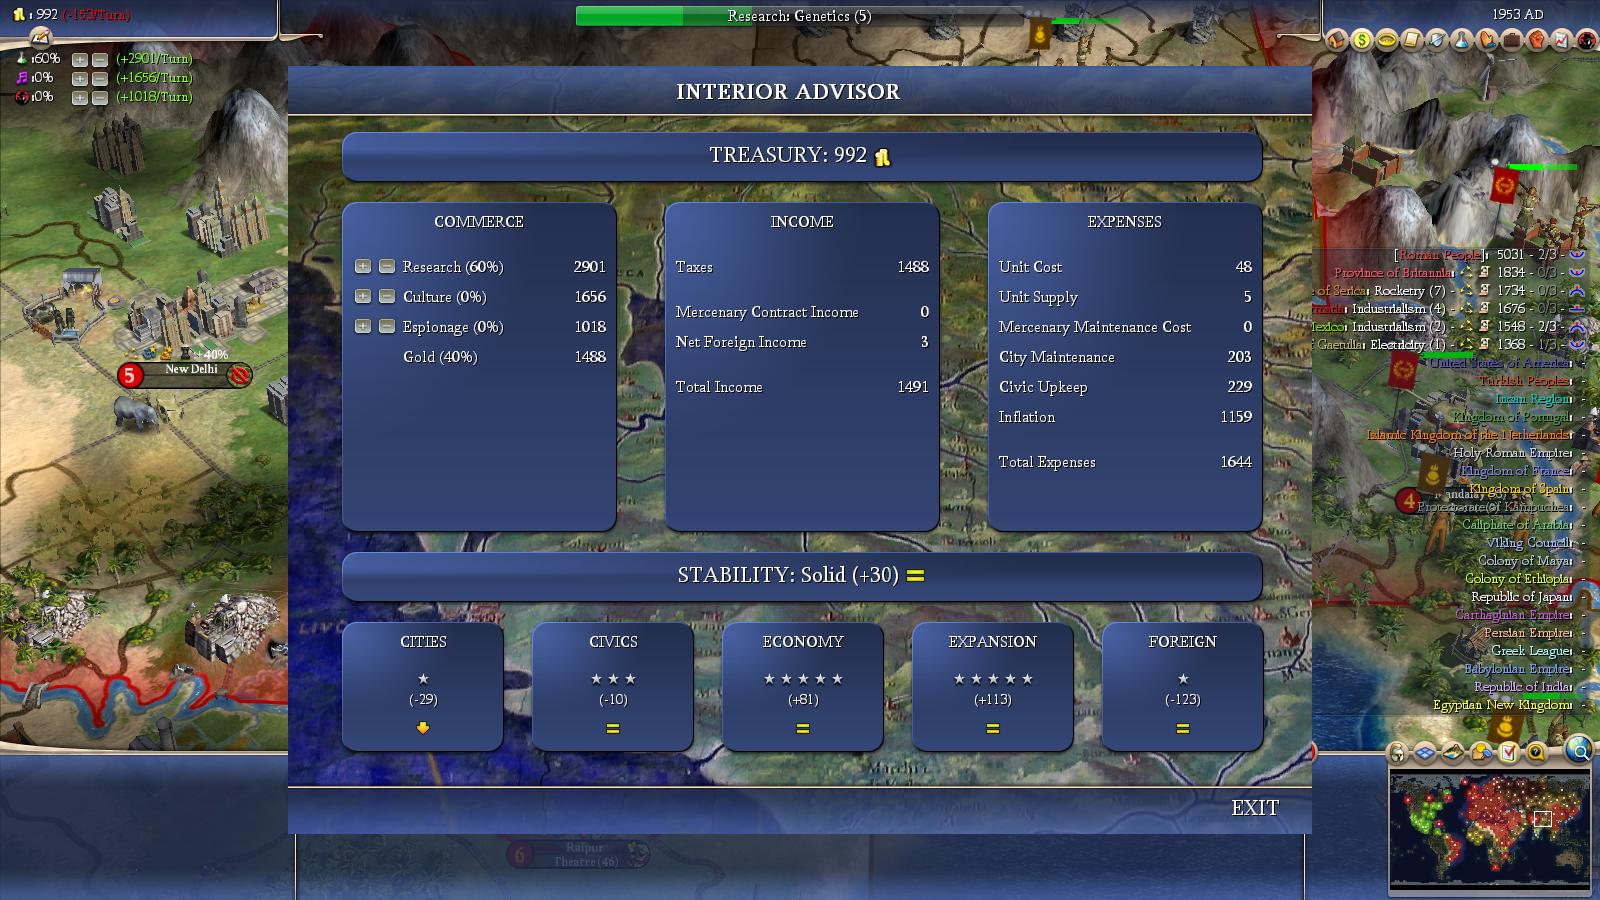Toggle the yield display icon above minimap
The image size is (1600, 900).
pos(1481,753)
